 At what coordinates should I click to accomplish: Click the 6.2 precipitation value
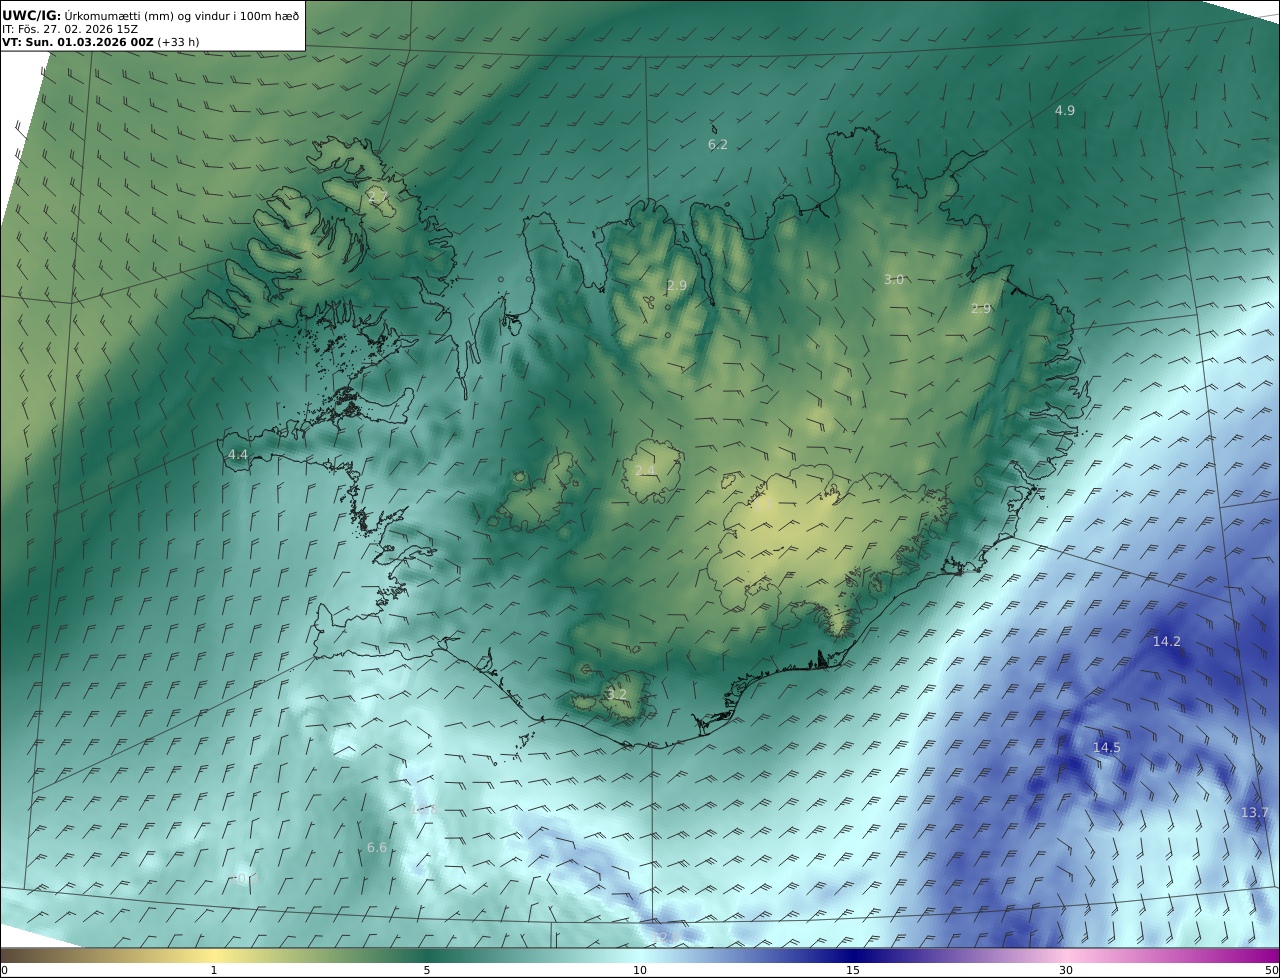coord(718,144)
